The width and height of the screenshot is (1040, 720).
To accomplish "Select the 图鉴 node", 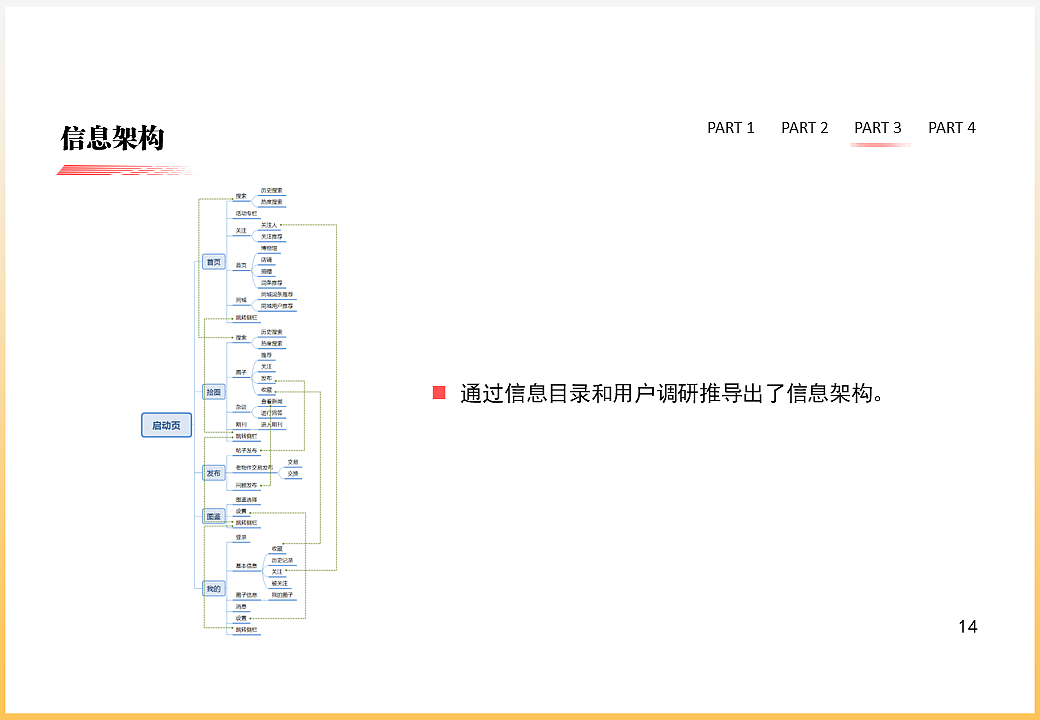I will click(x=213, y=515).
